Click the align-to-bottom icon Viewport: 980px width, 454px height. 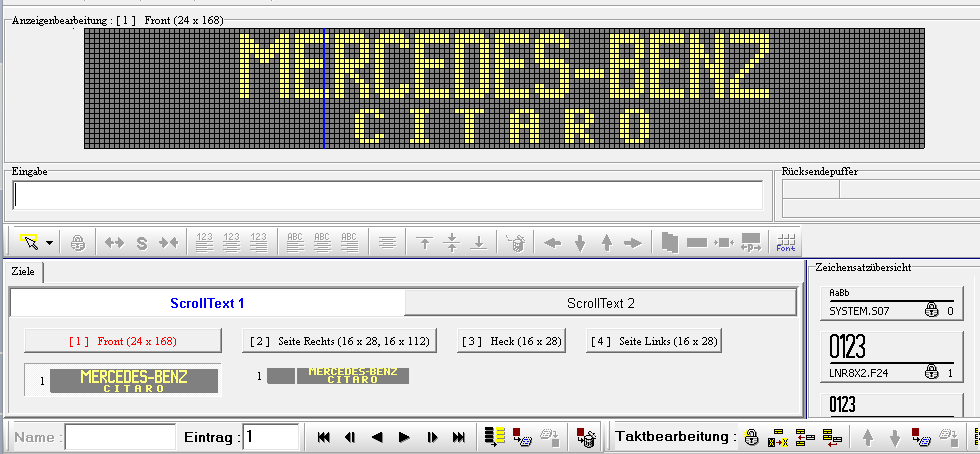479,243
